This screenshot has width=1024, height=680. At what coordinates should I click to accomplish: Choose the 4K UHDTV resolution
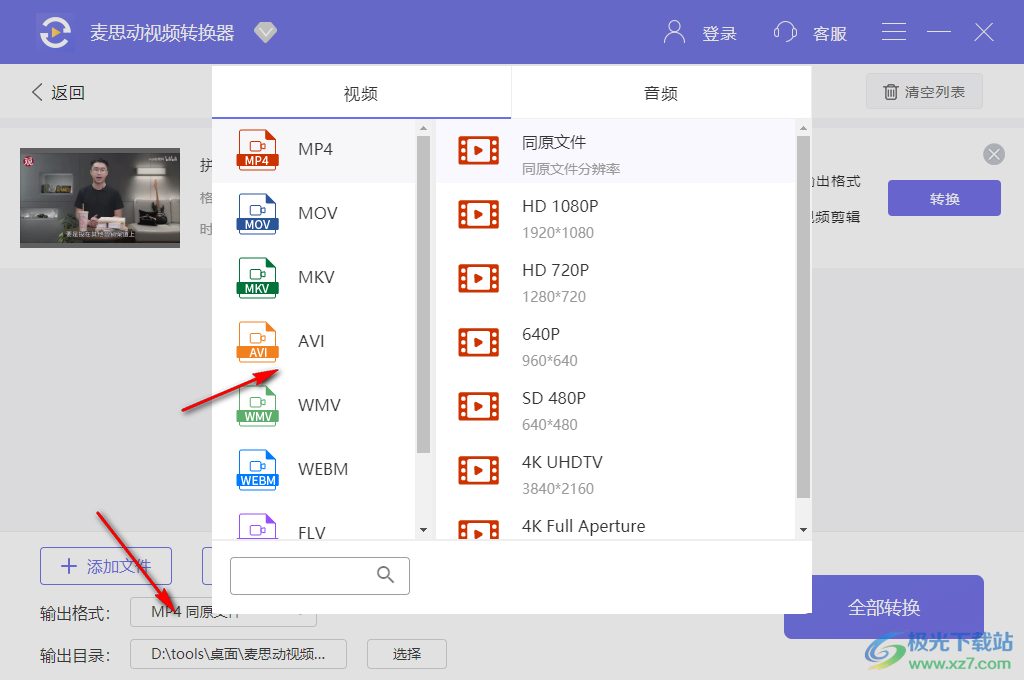click(616, 471)
